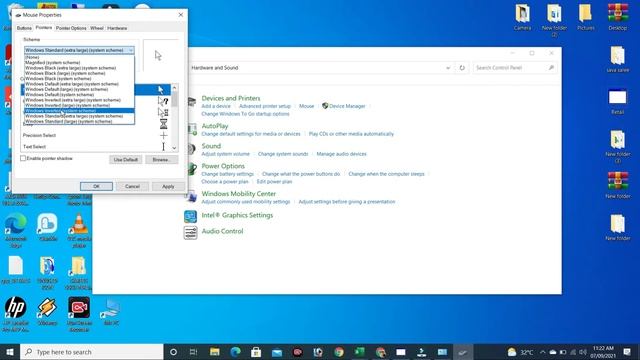
Task: Click the Apply button
Action: pos(168,186)
